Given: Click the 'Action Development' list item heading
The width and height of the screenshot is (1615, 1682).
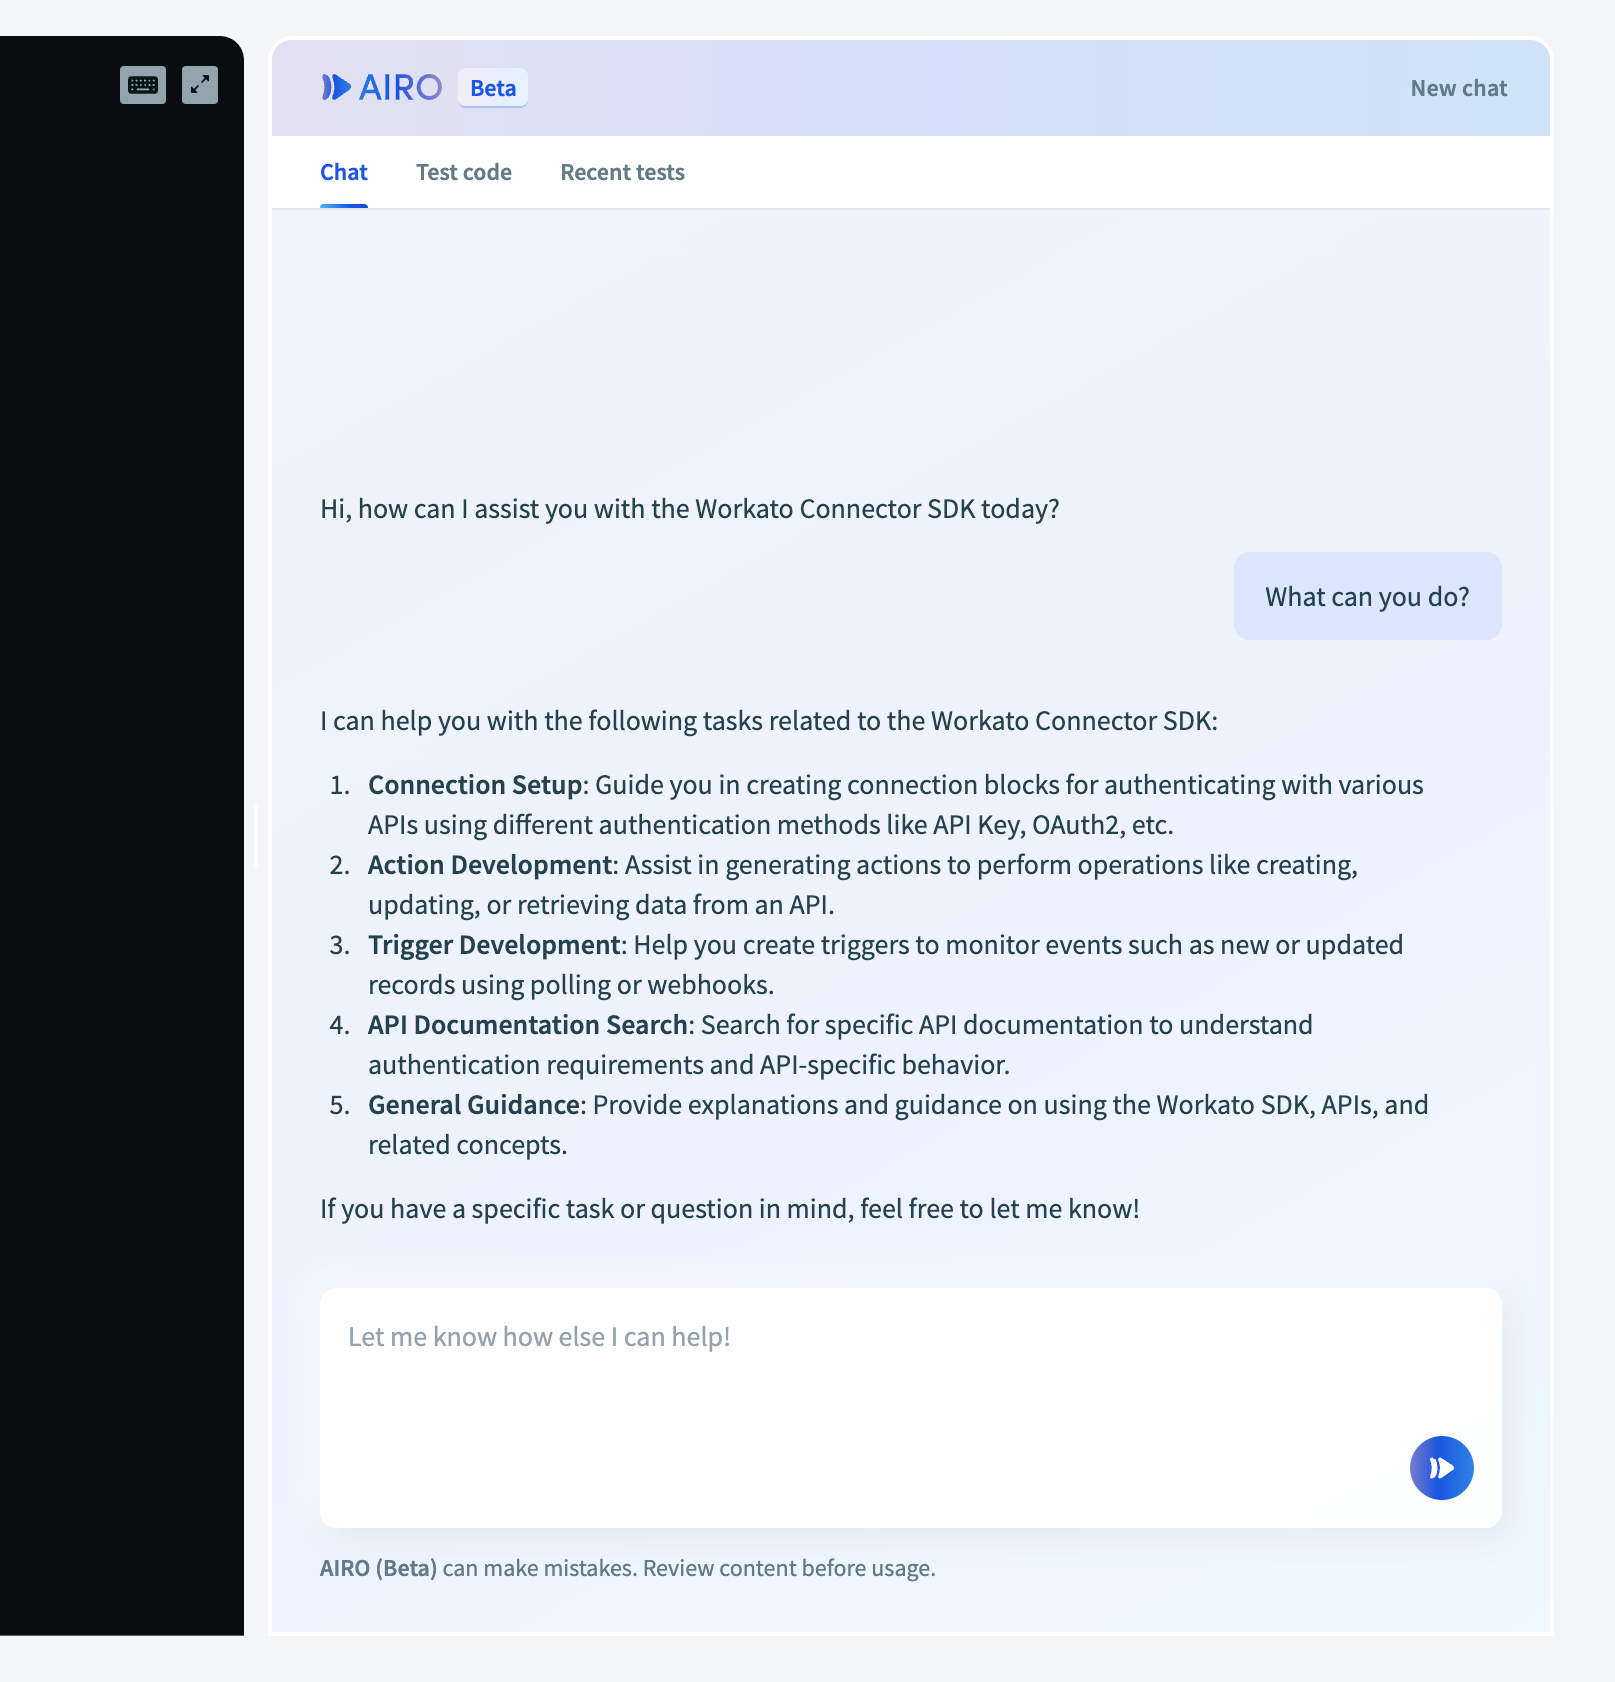Looking at the screenshot, I should (490, 865).
